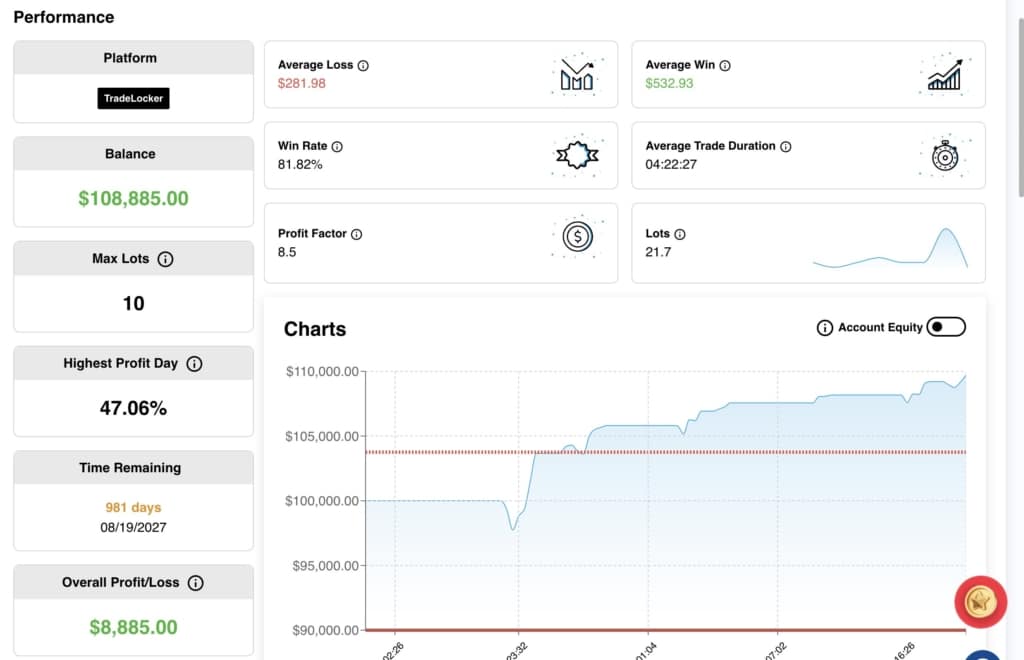Click the Platform card header
Image resolution: width=1024 pixels, height=660 pixels.
(133, 58)
